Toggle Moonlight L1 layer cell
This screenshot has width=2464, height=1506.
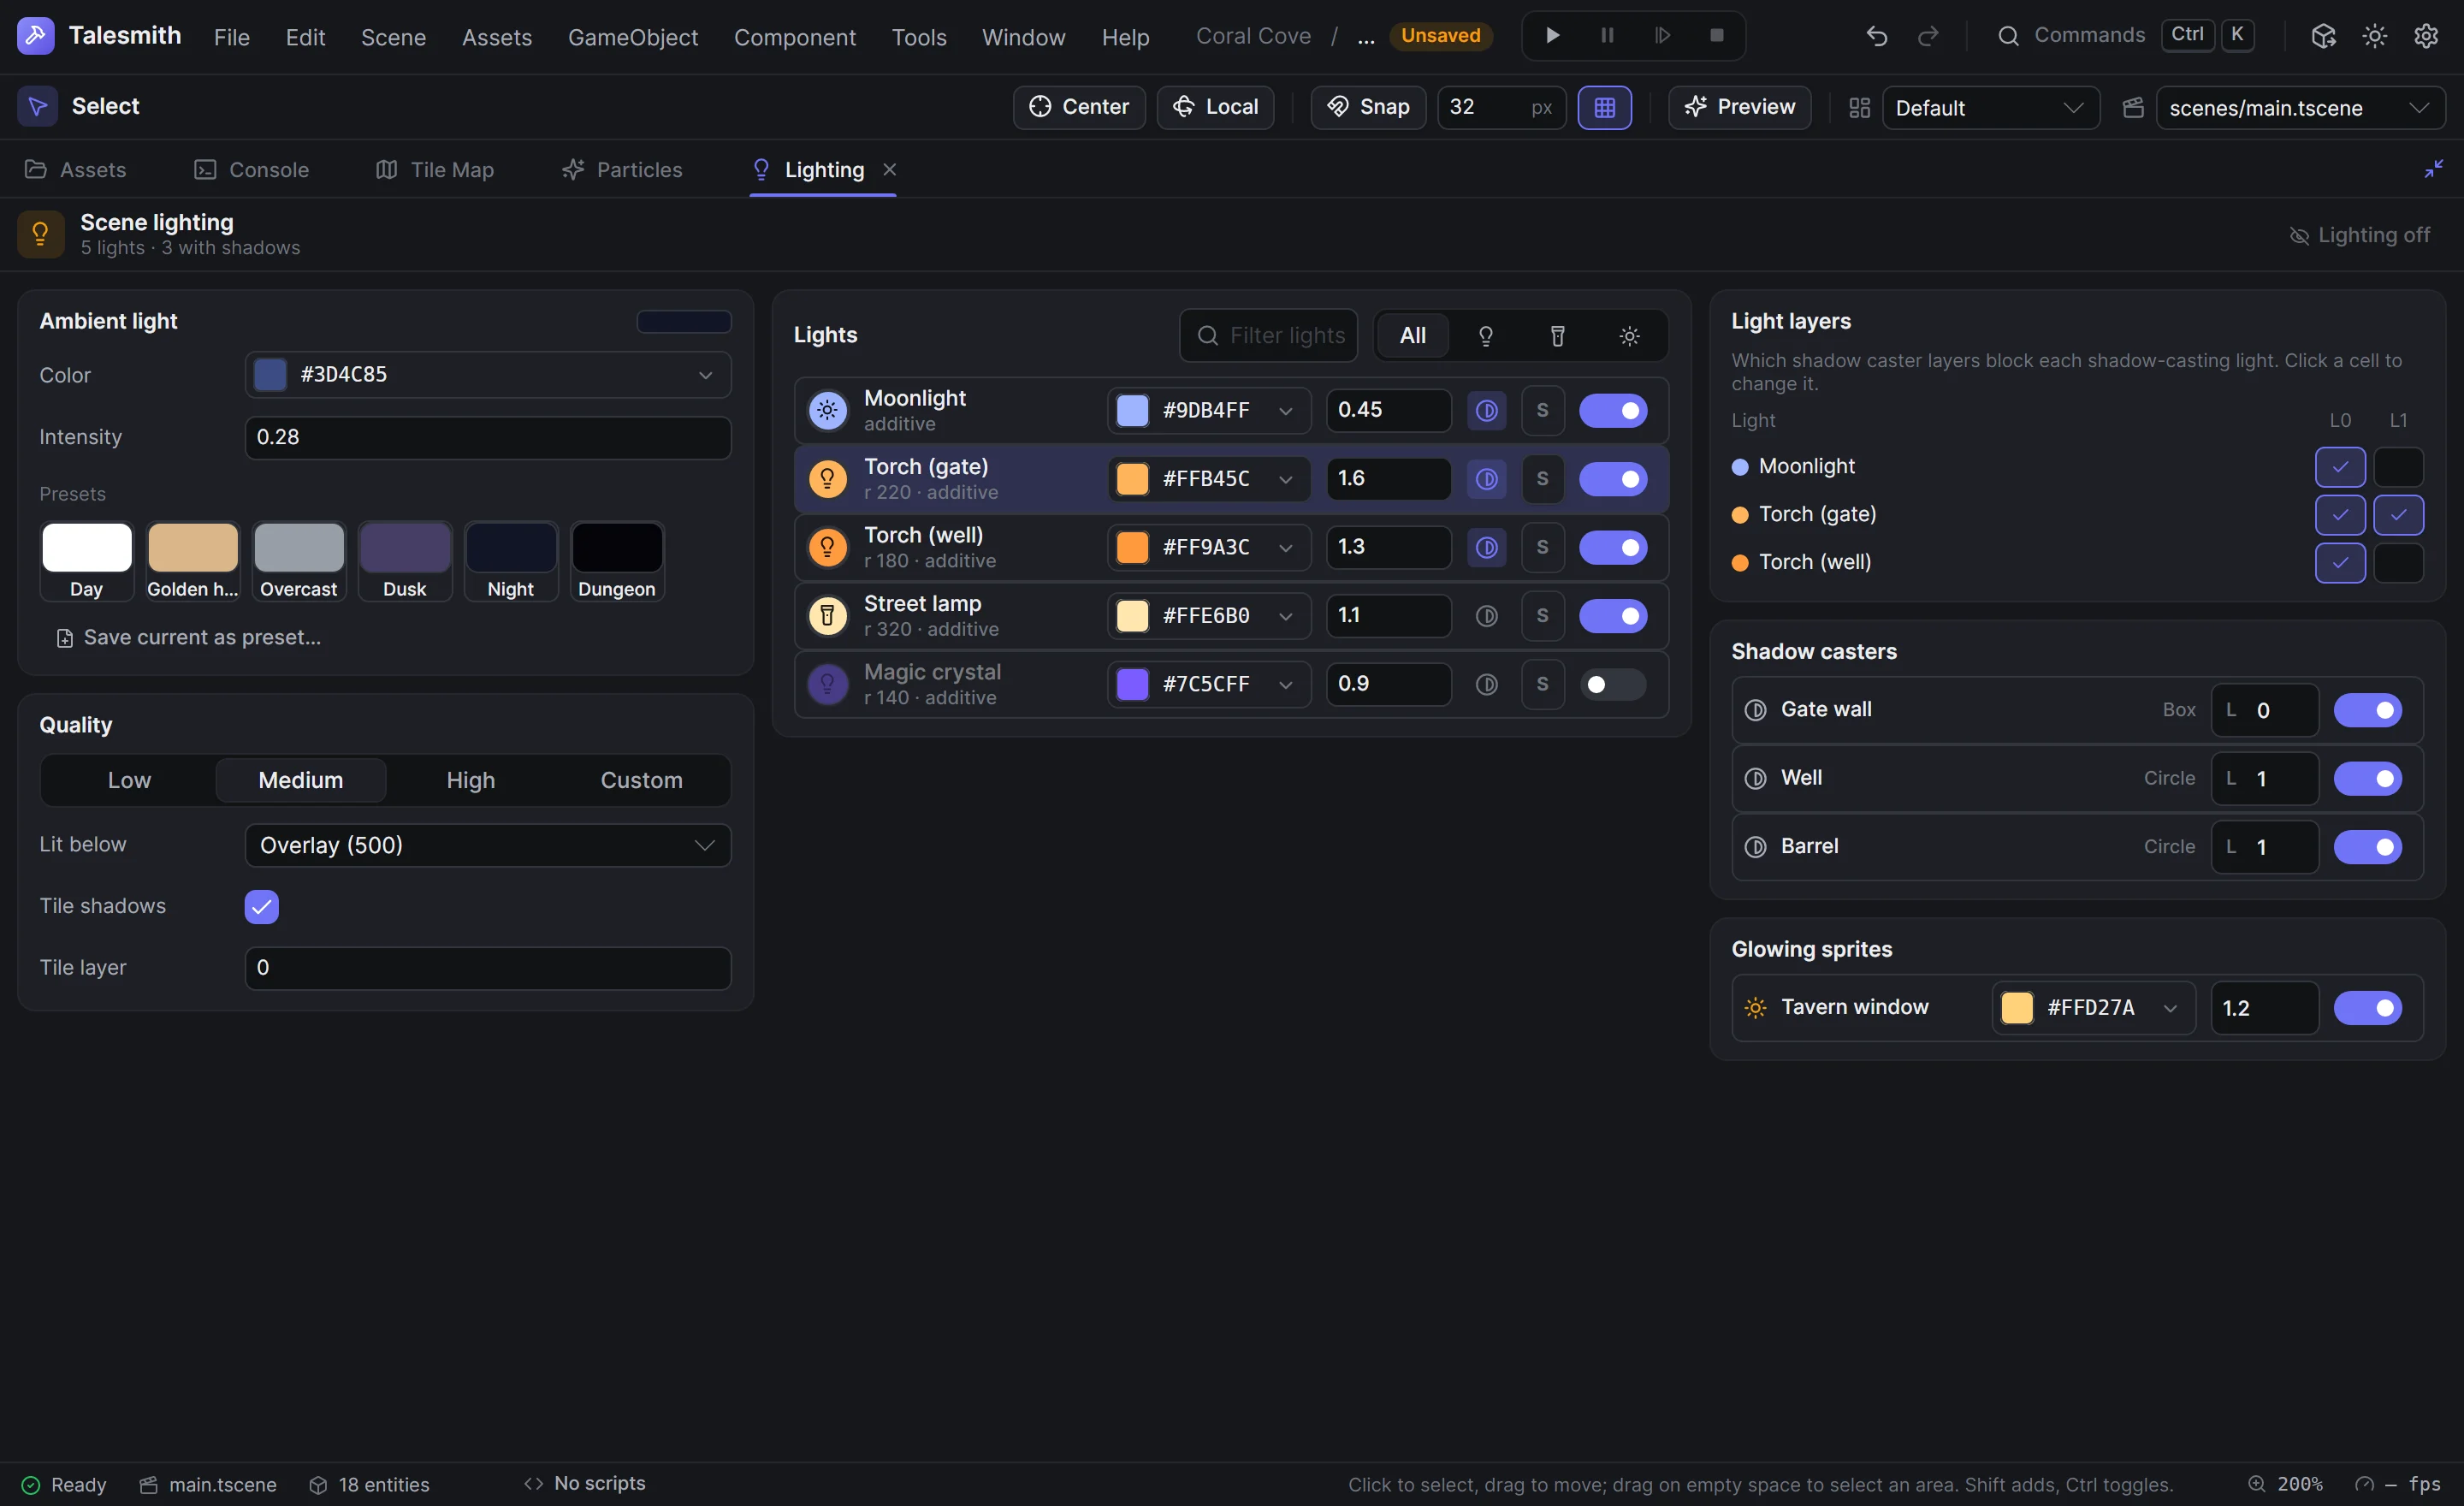click(x=2398, y=467)
